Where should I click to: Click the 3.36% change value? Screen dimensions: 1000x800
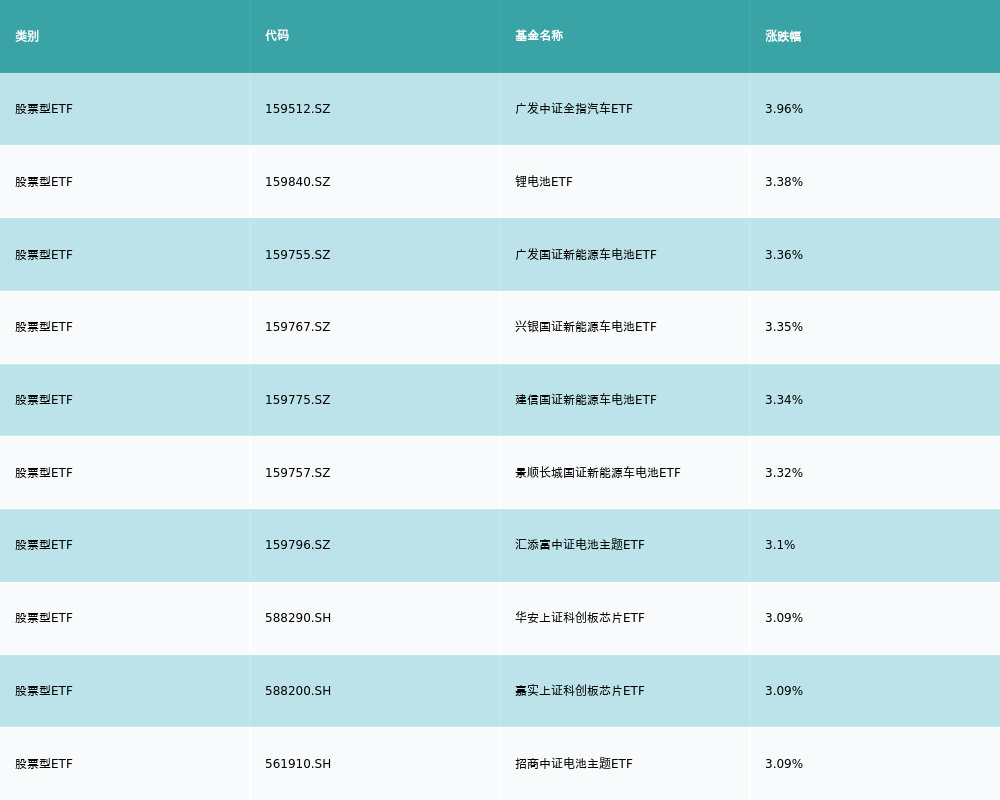[784, 255]
